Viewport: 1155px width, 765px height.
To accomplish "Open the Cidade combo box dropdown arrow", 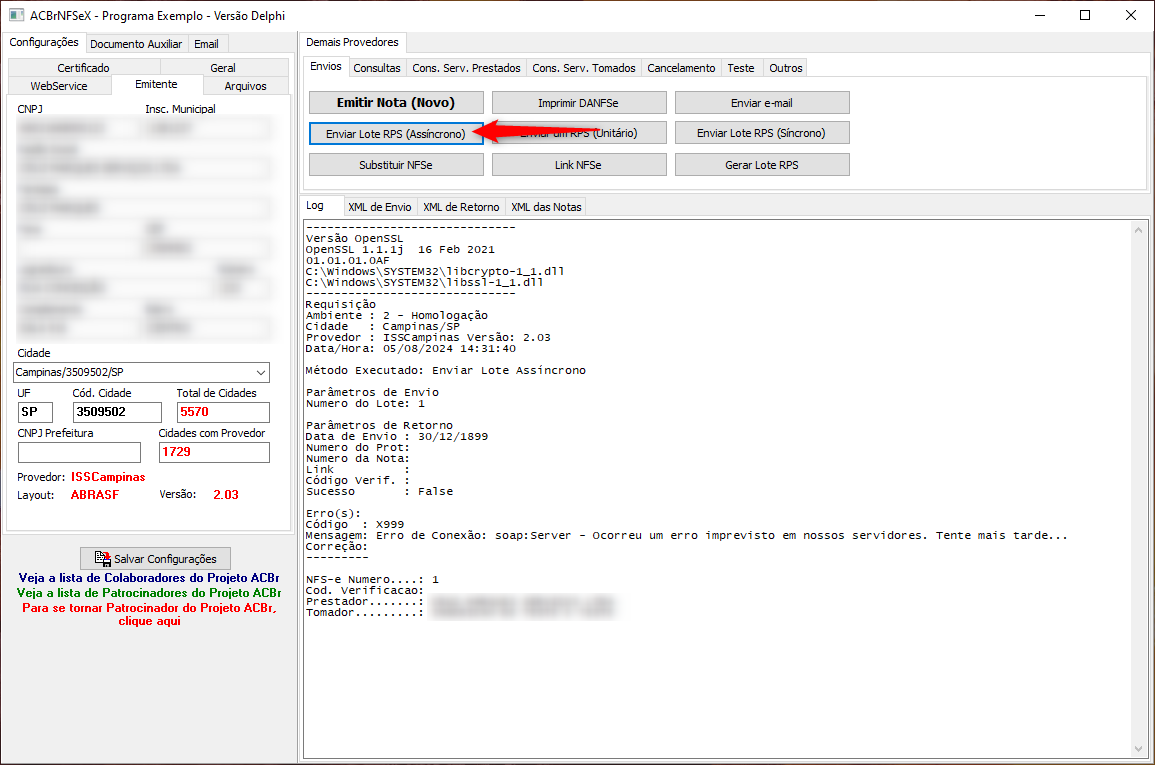I will point(261,373).
